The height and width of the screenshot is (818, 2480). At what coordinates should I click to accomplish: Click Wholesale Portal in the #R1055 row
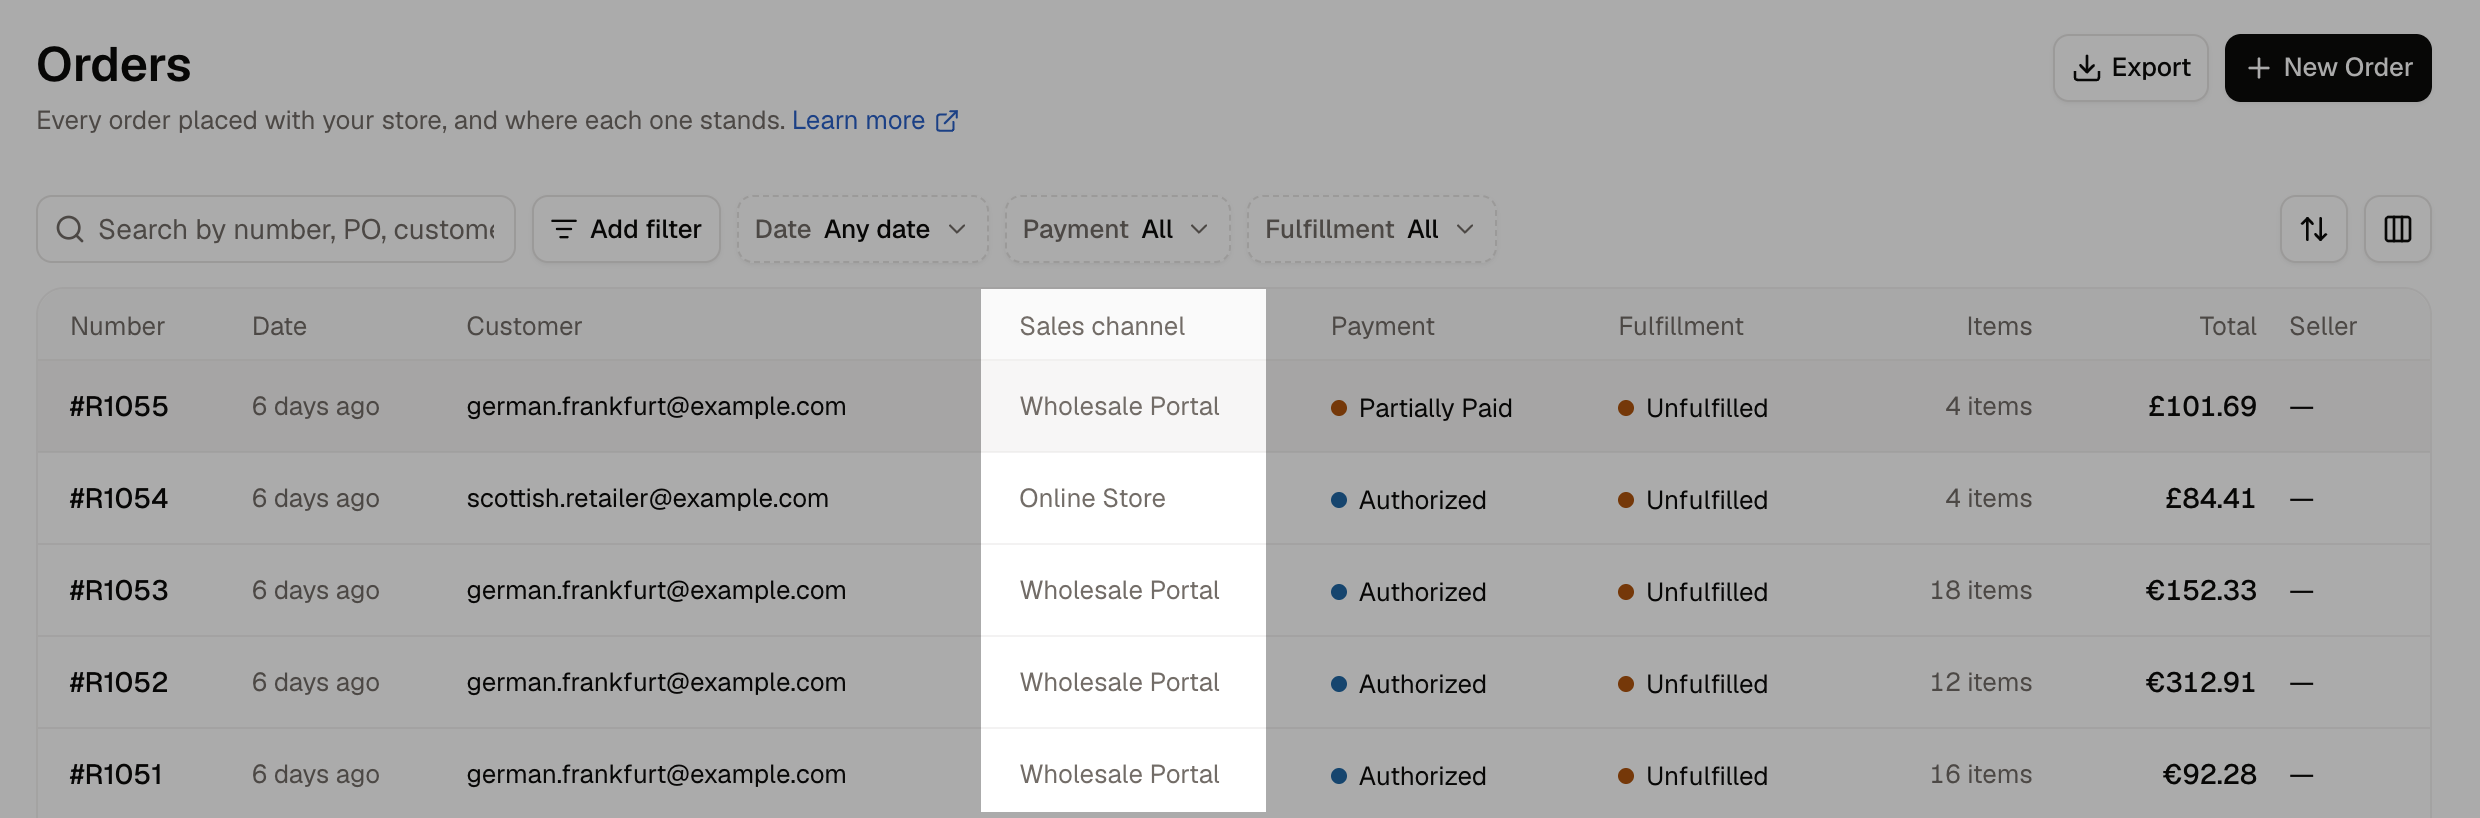pyautogui.click(x=1119, y=406)
